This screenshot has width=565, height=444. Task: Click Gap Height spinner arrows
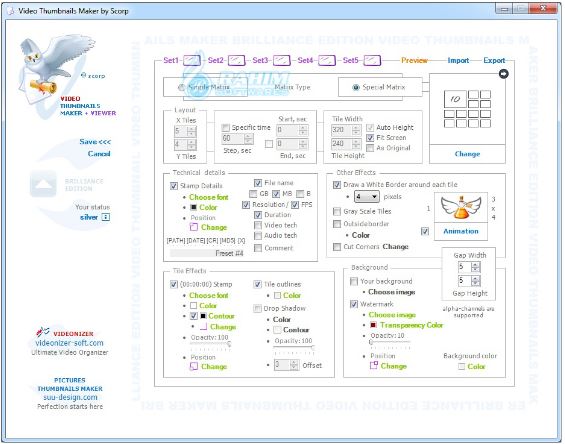(x=476, y=281)
